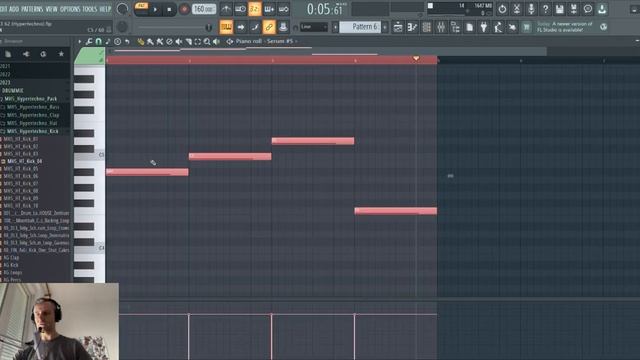Click the globe news icon
Screen dimensions: 640x360
603,27
